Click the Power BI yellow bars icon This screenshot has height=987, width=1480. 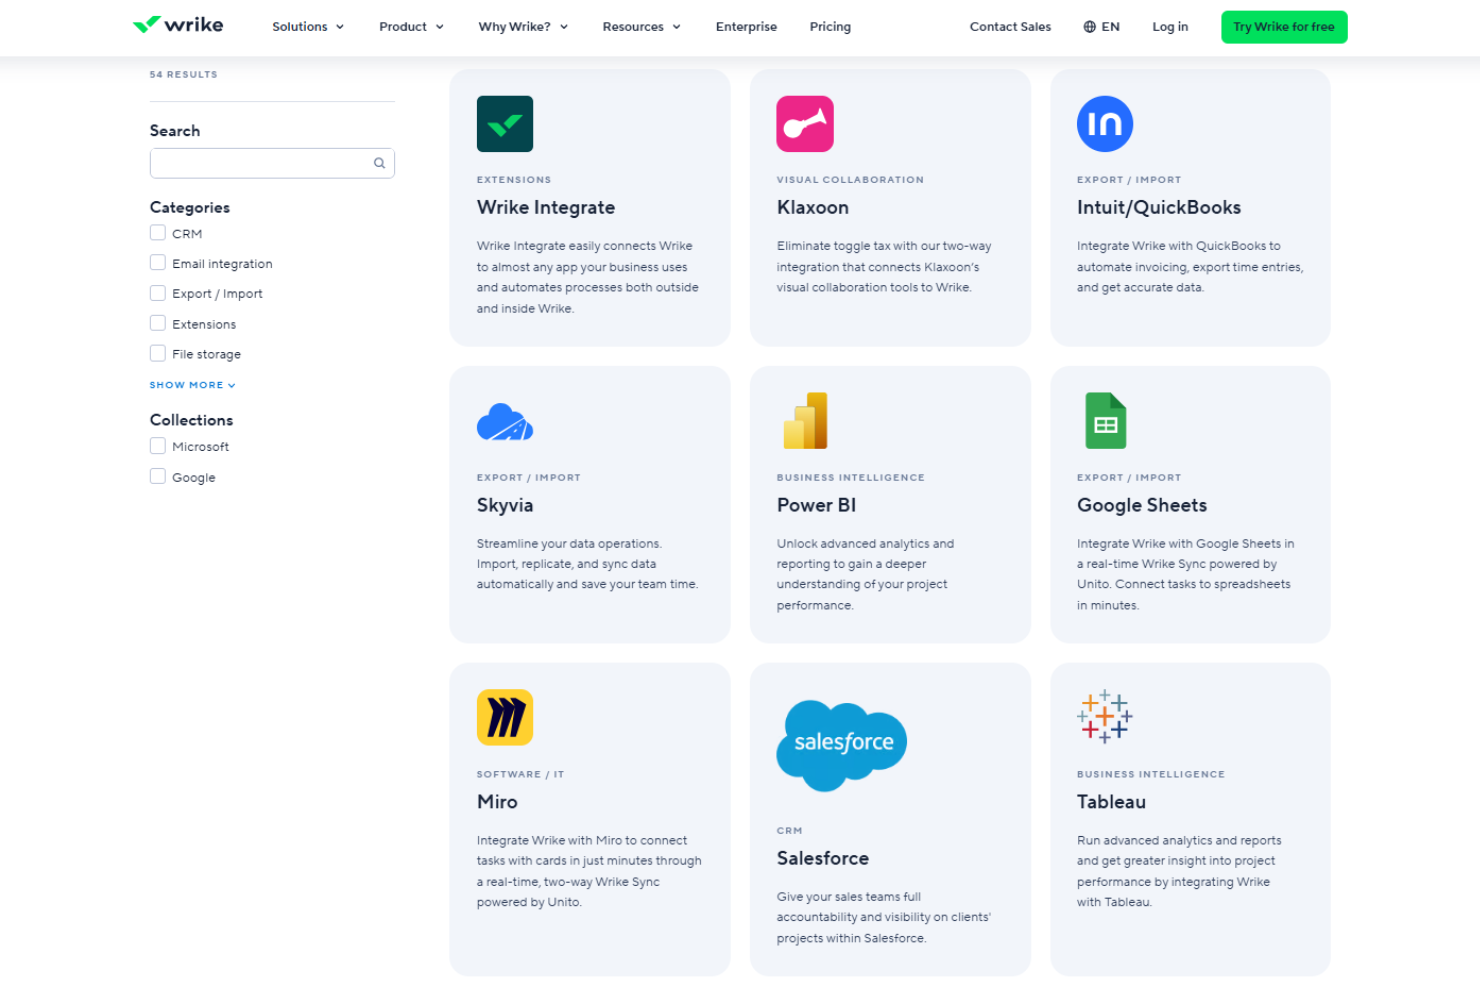tap(806, 421)
